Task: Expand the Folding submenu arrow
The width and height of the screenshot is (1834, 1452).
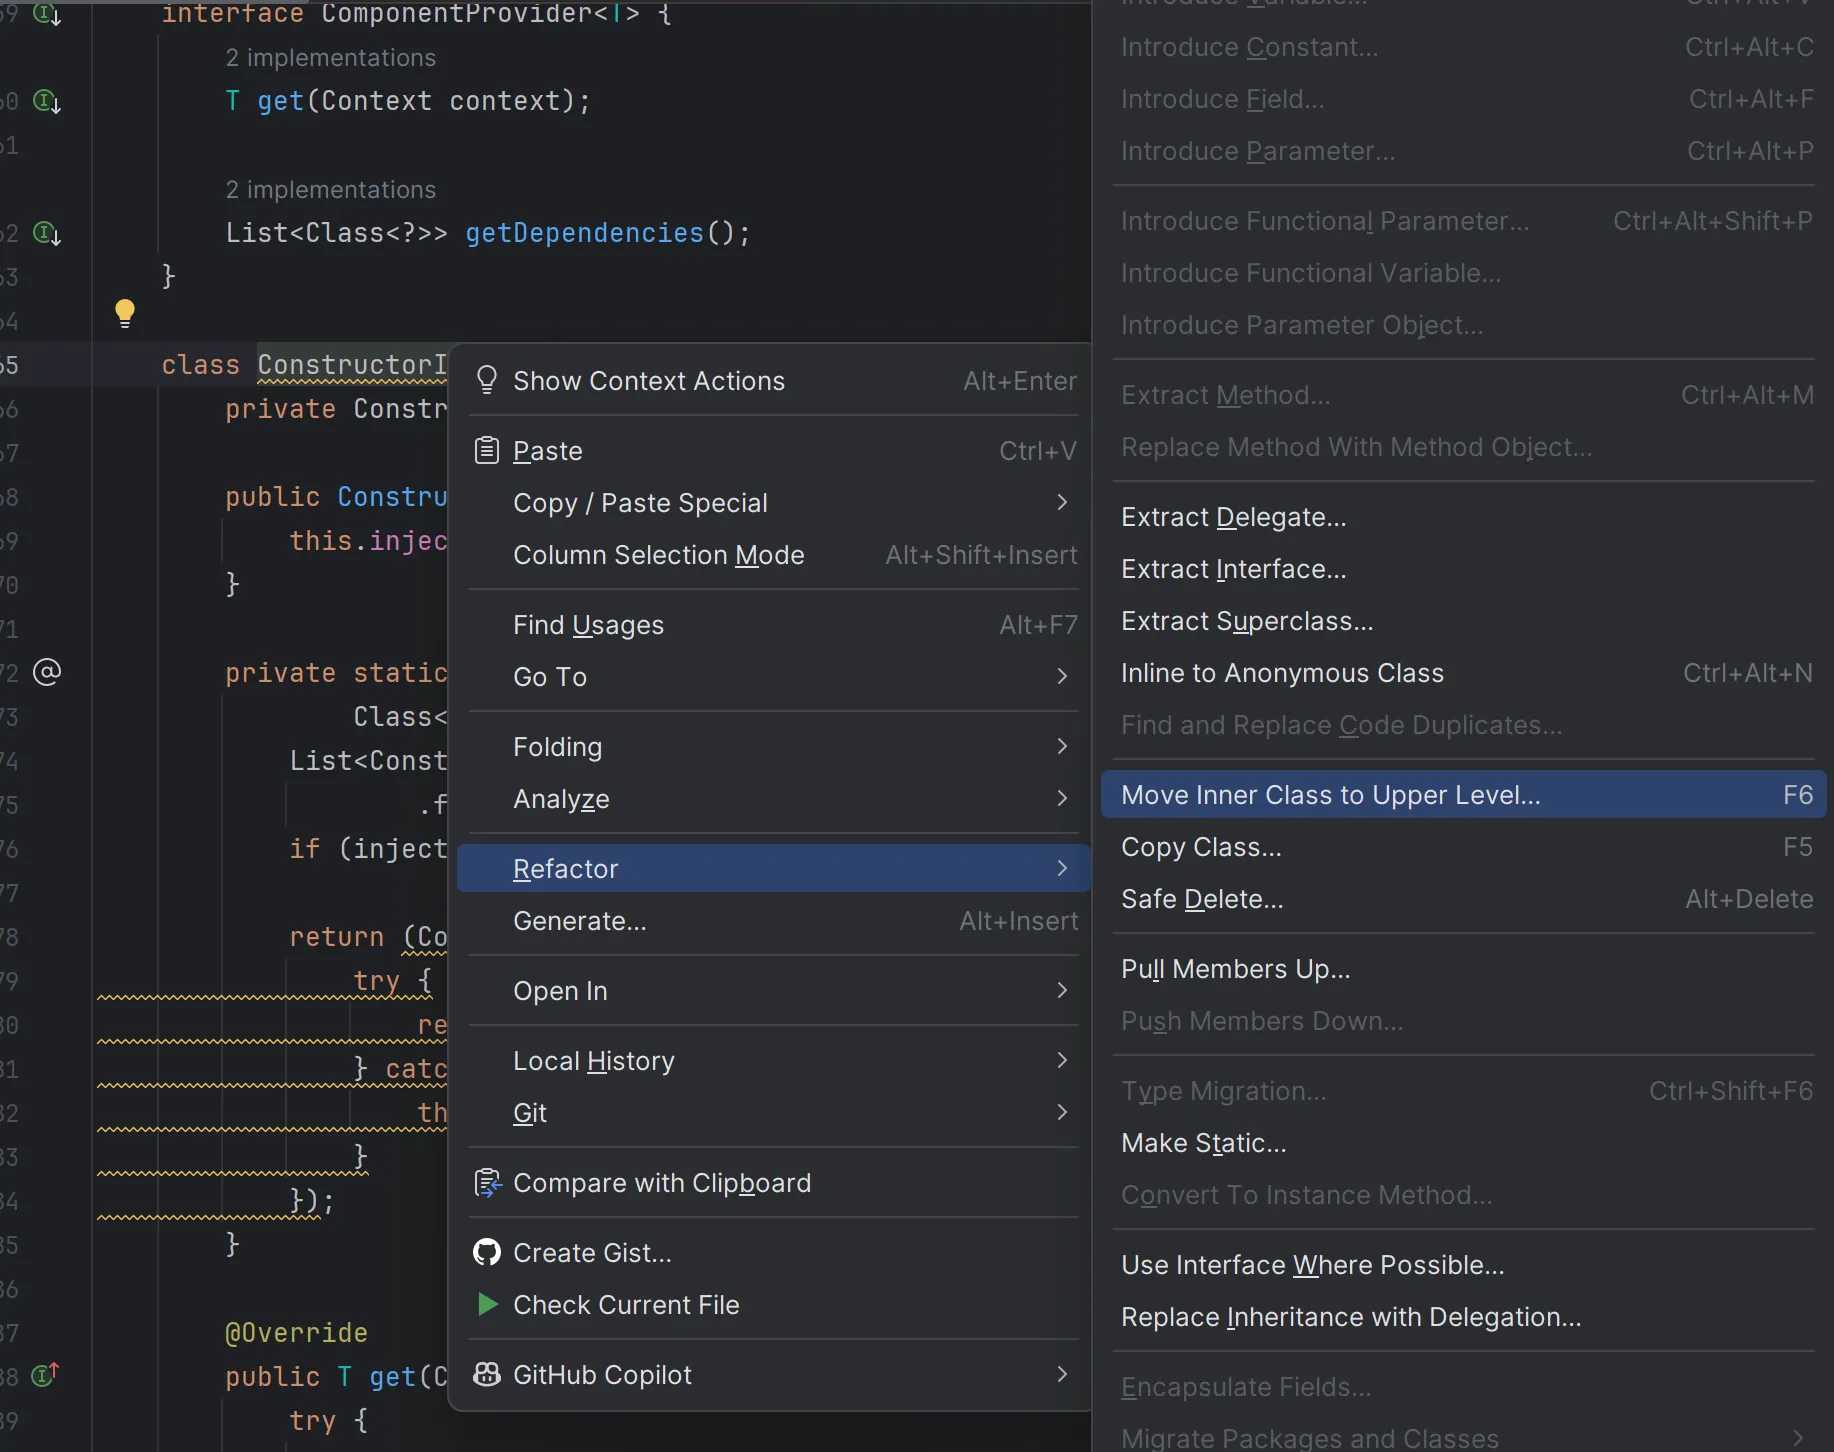Action: click(1062, 747)
